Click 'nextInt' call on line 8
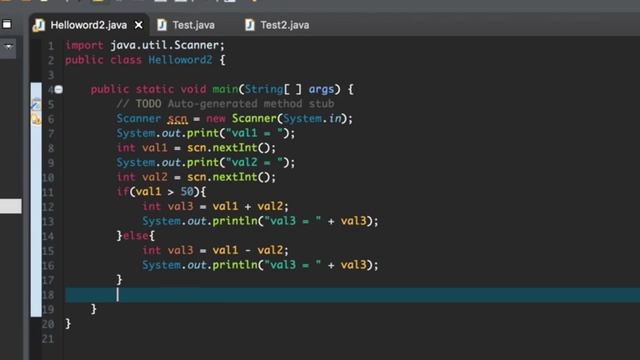Screen dimensions: 640x360 click(x=235, y=148)
